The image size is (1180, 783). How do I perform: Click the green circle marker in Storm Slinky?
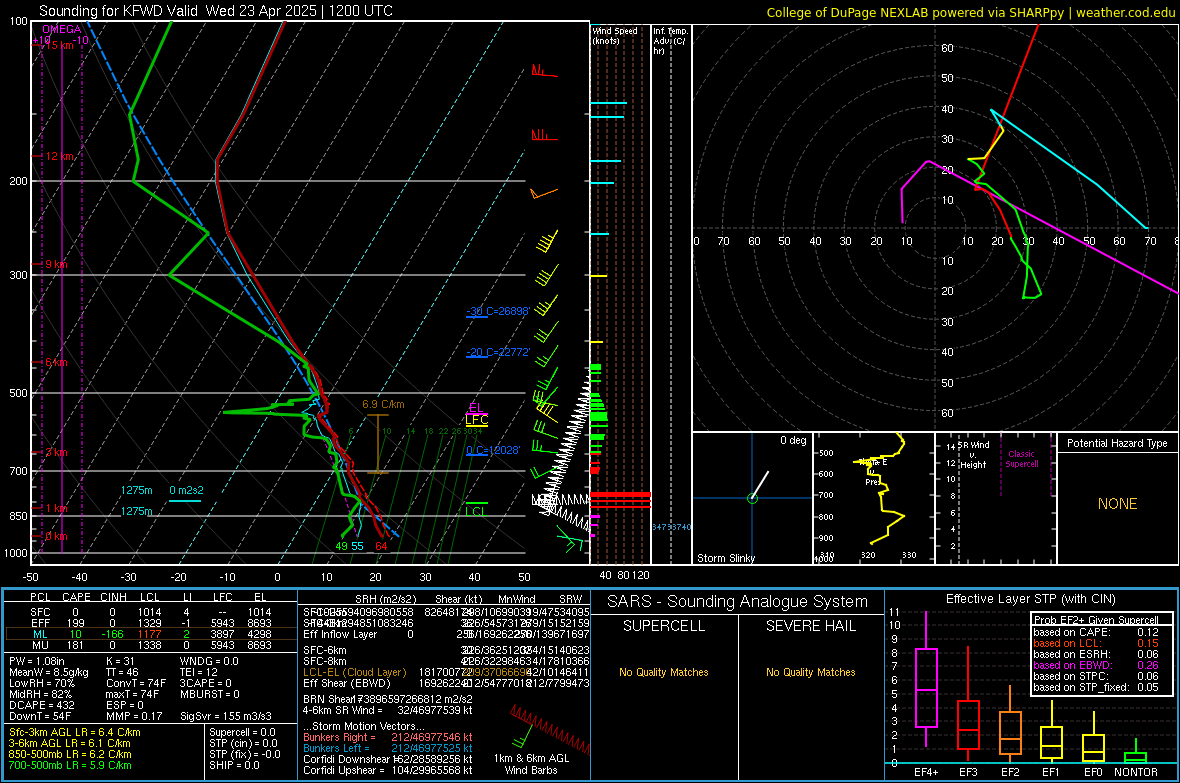click(x=752, y=498)
